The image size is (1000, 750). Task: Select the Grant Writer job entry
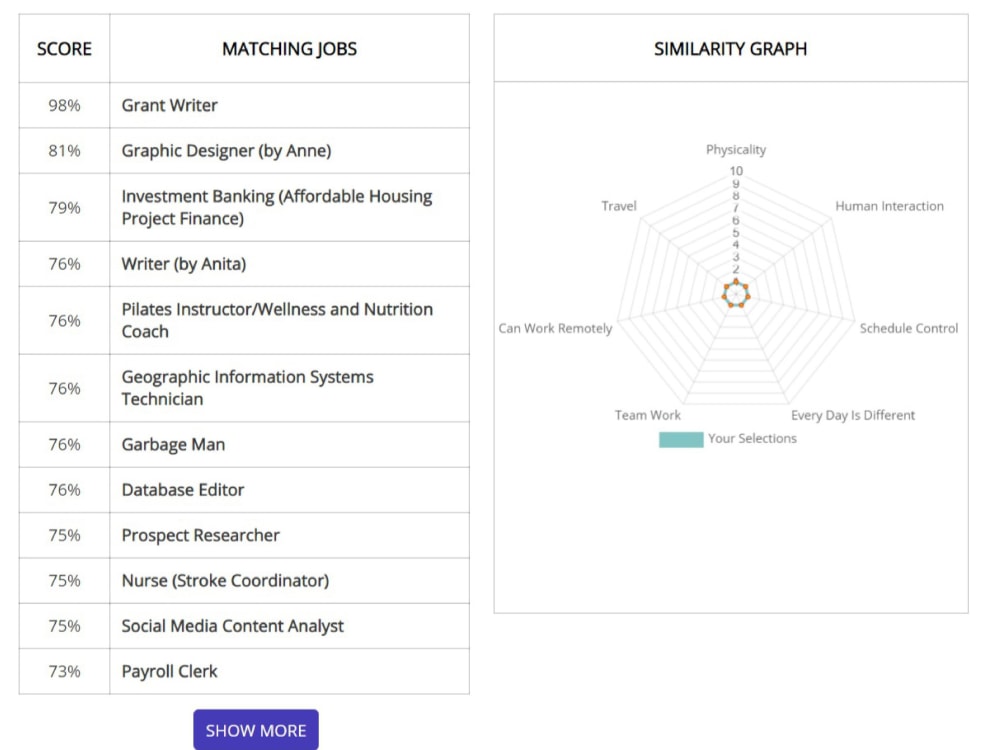[168, 105]
